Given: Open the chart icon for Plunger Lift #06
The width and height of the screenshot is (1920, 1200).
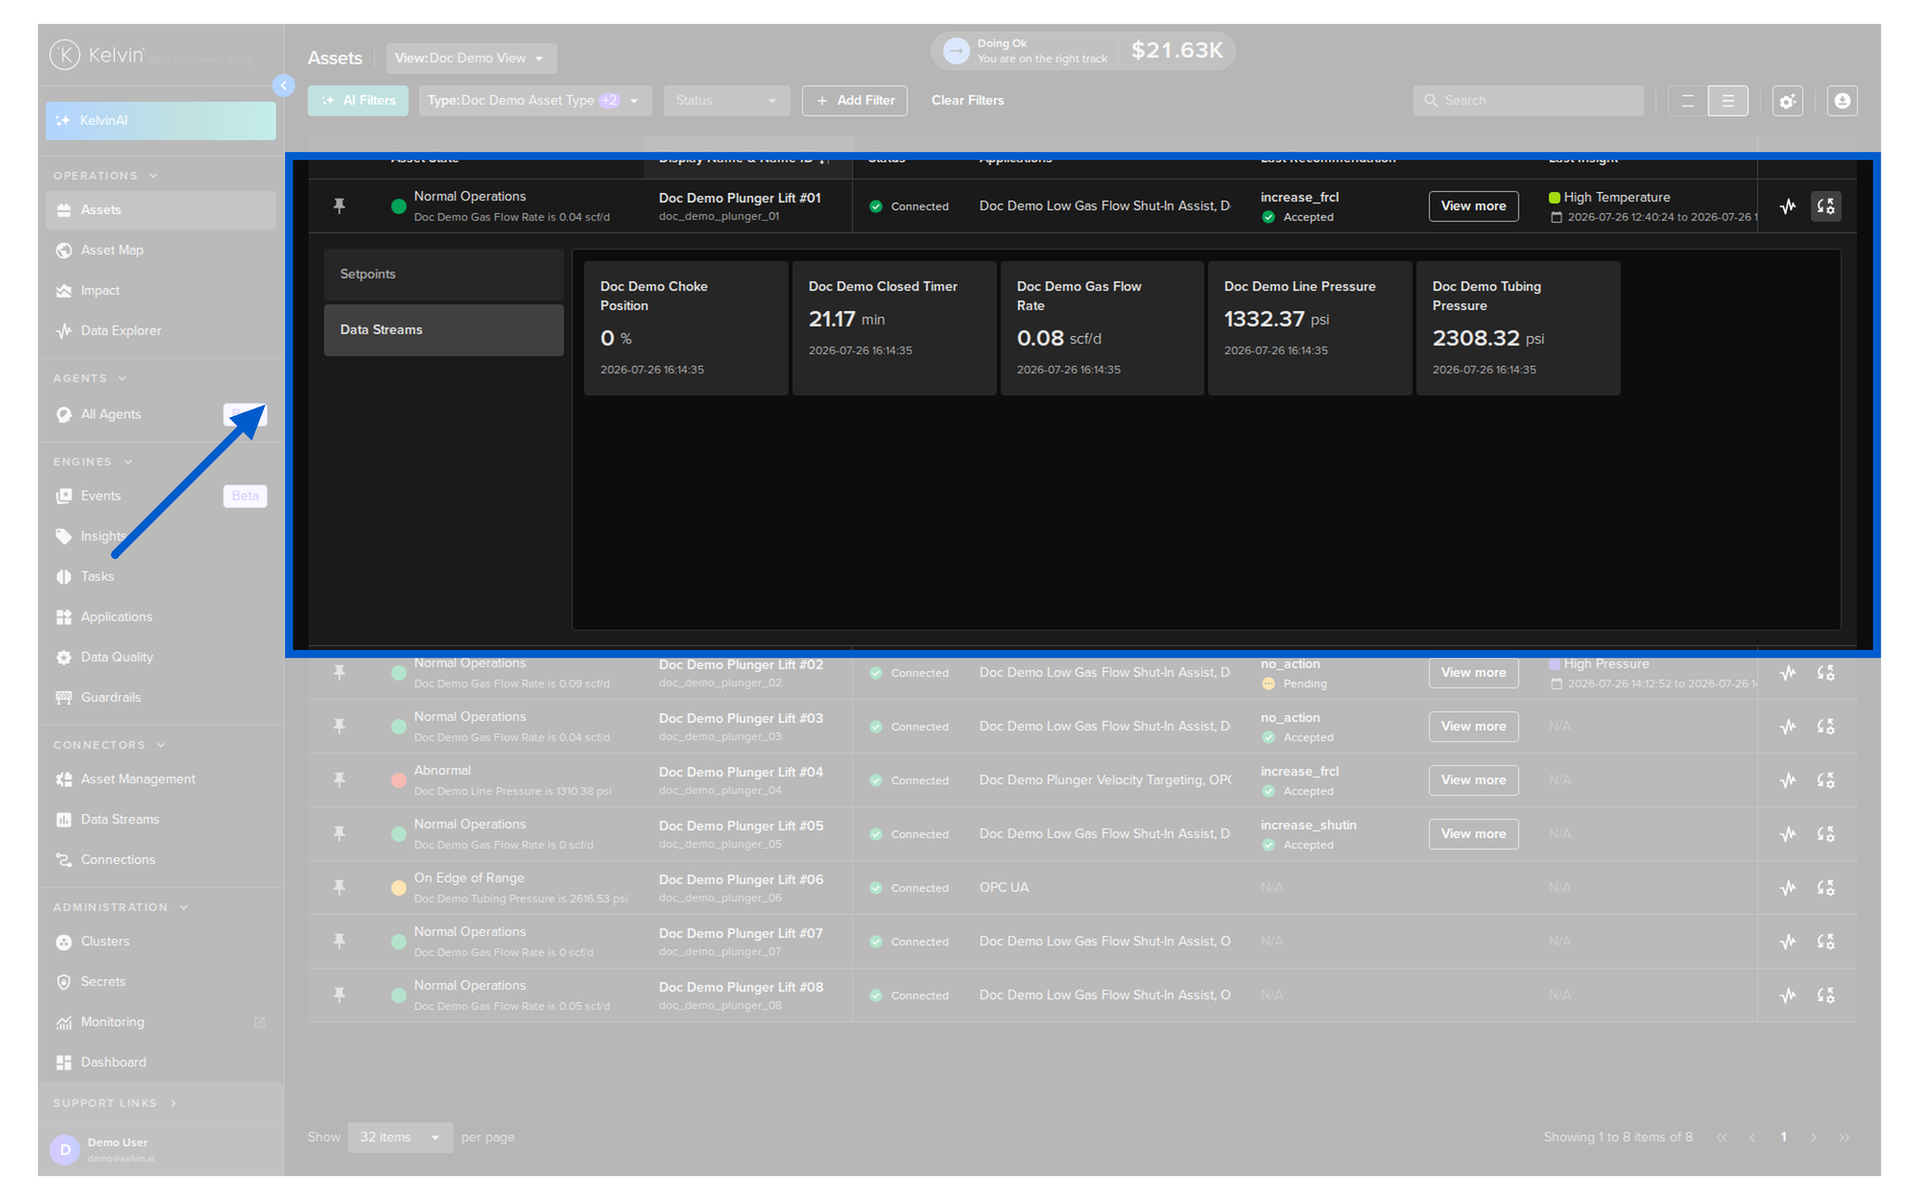Looking at the screenshot, I should pyautogui.click(x=1788, y=888).
